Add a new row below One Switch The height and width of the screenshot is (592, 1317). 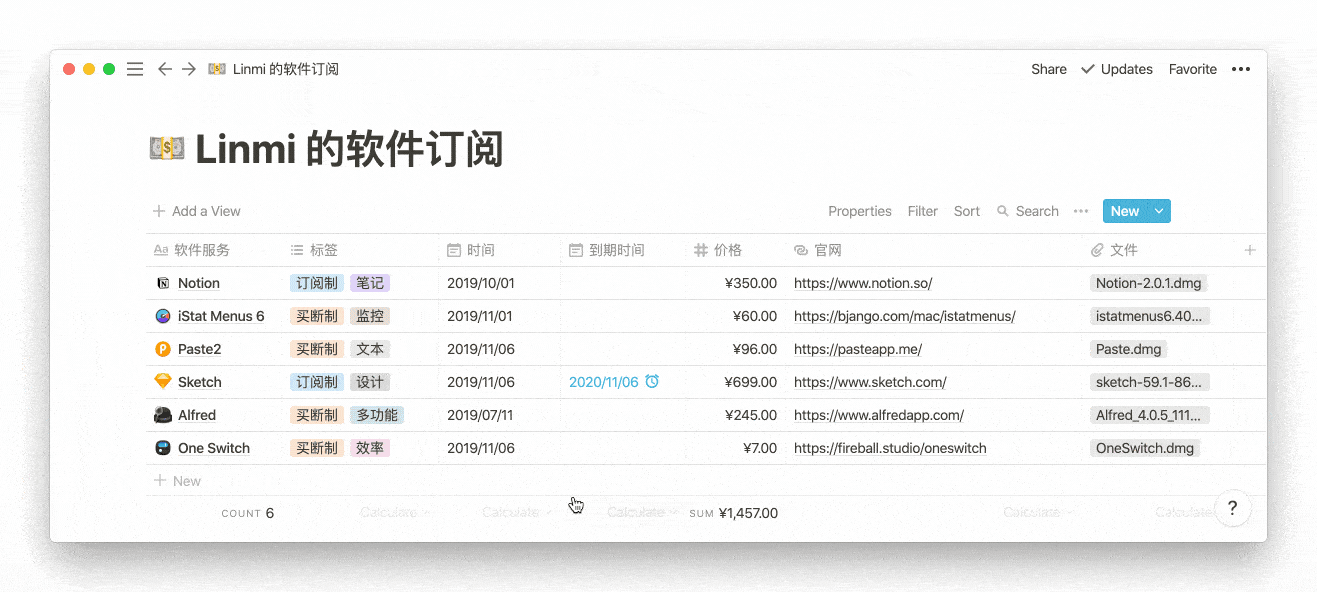tap(177, 481)
